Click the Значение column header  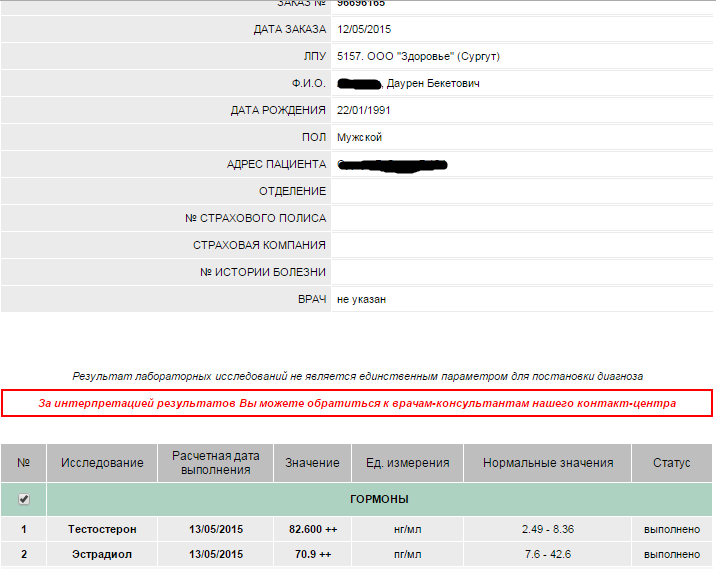[312, 463]
